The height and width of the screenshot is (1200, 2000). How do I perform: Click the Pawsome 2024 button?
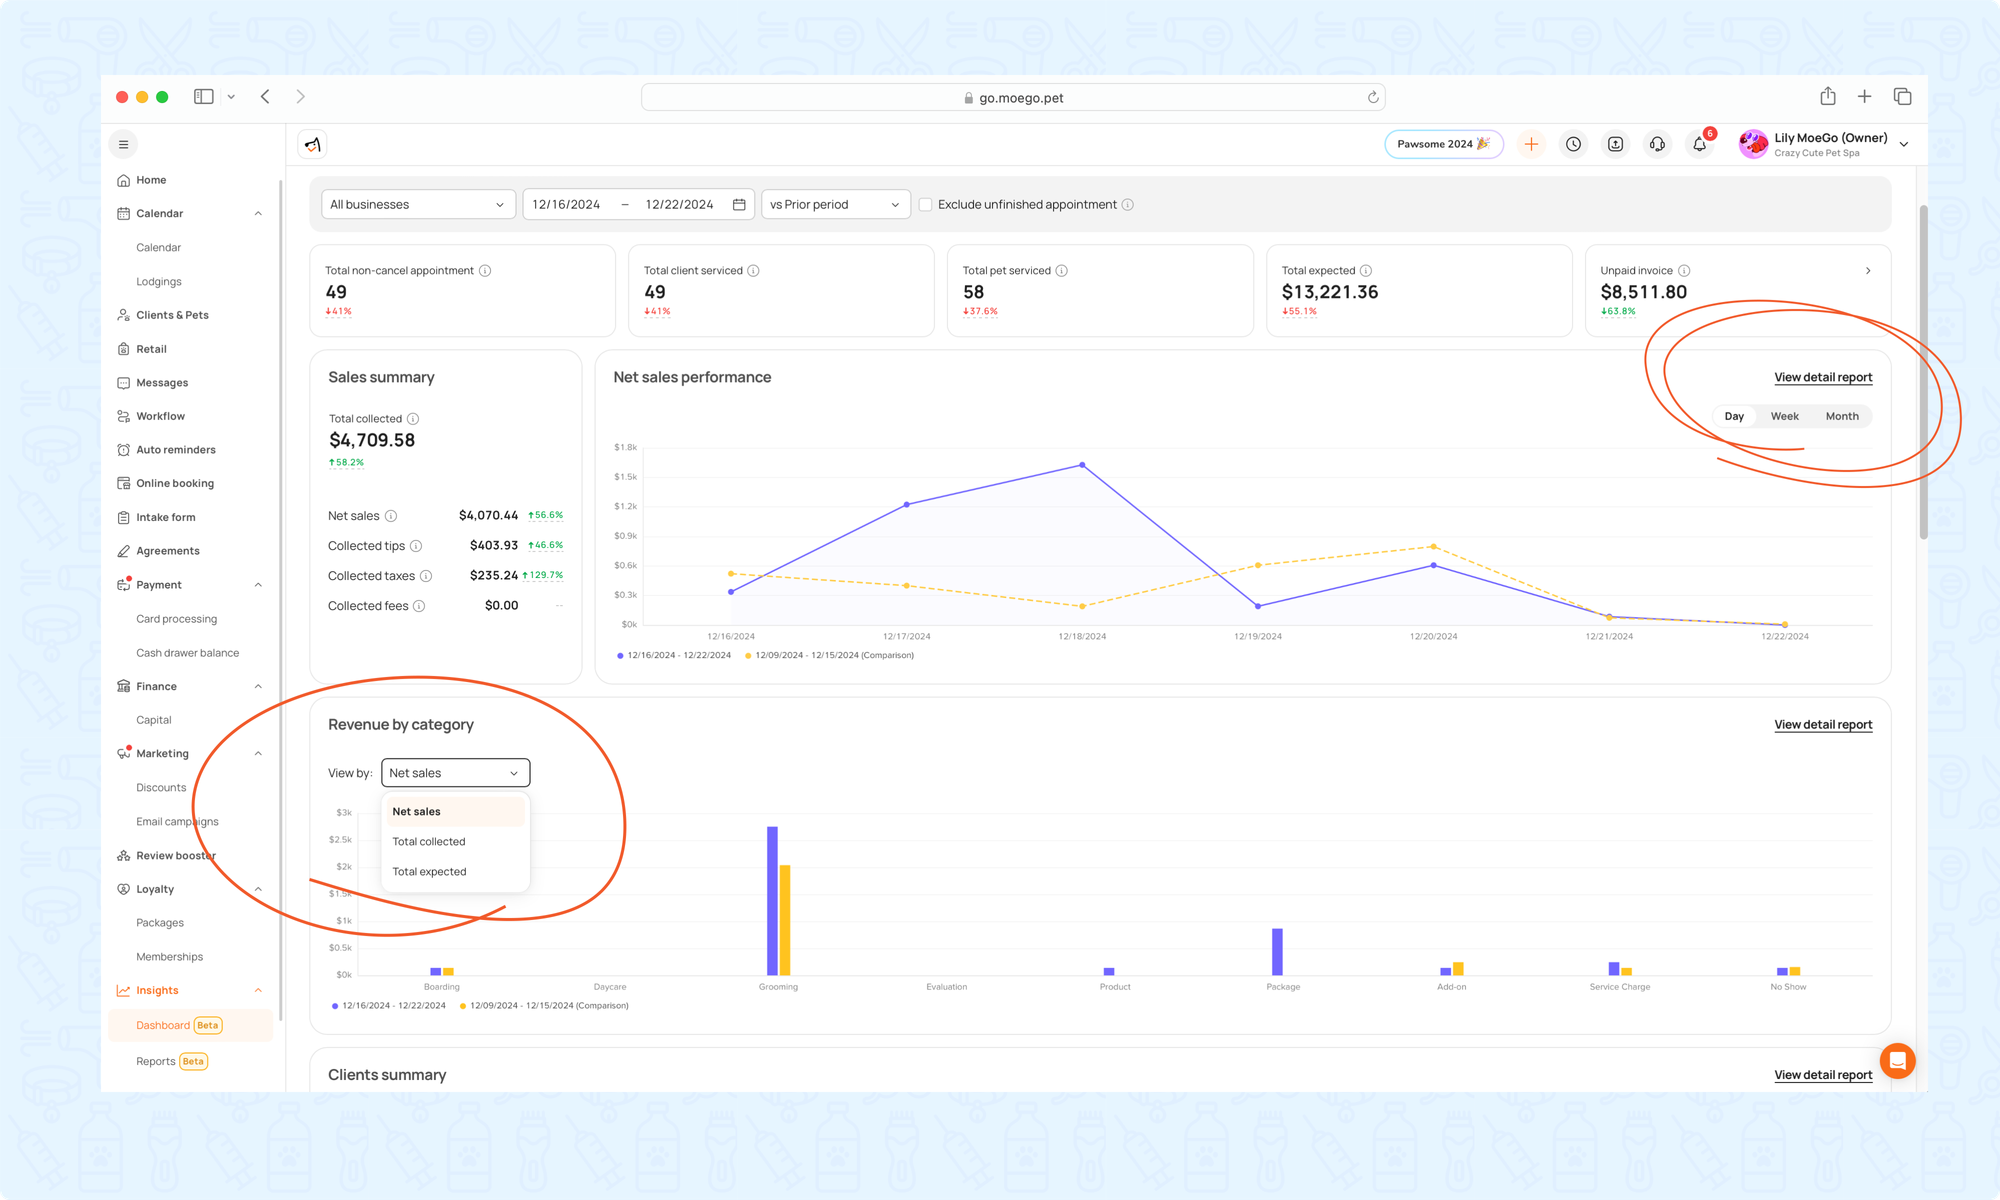pyautogui.click(x=1443, y=145)
